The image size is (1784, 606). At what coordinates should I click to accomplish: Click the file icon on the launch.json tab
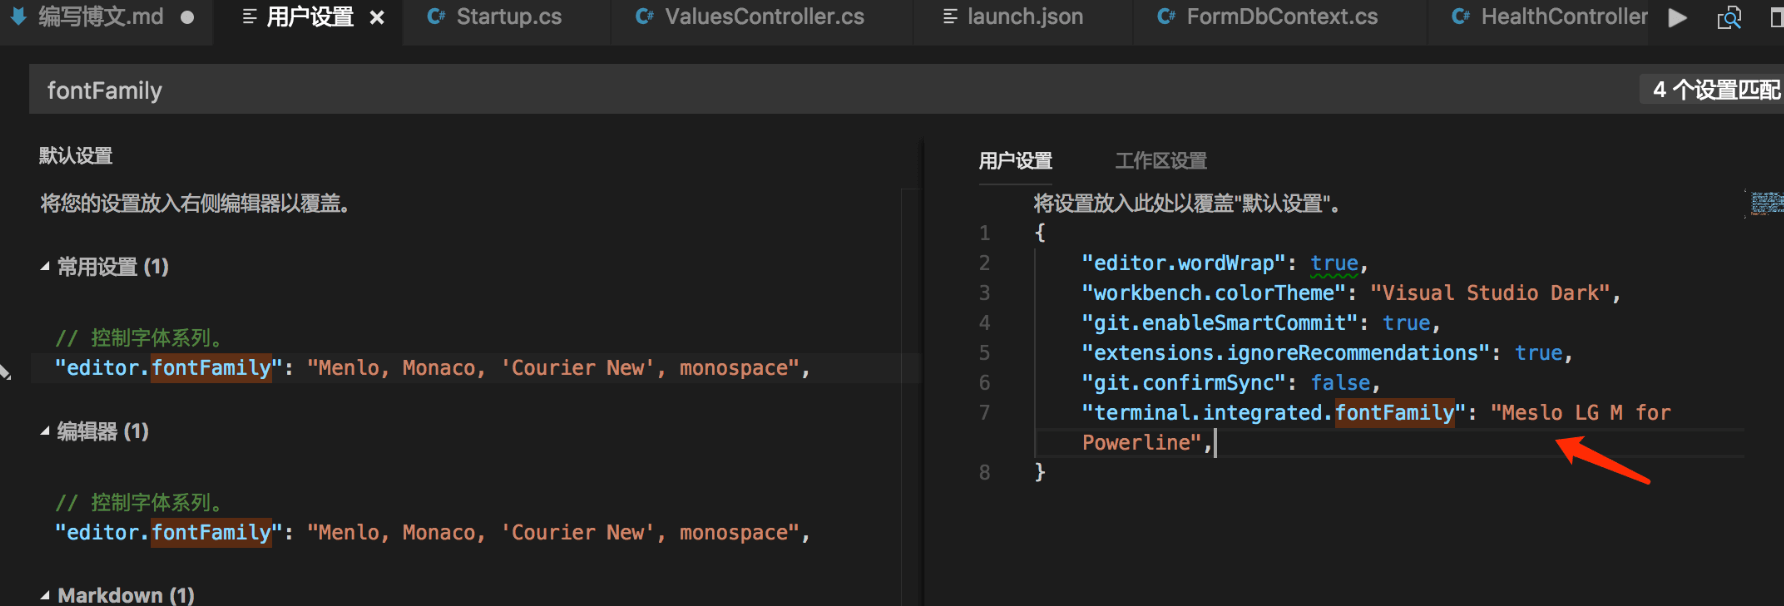[x=950, y=17]
